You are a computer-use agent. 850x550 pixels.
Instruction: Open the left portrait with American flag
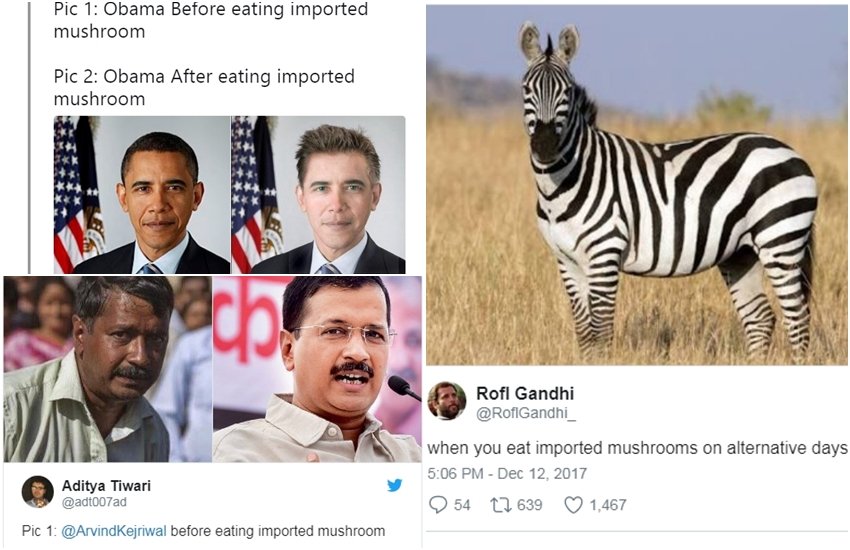pos(142,194)
